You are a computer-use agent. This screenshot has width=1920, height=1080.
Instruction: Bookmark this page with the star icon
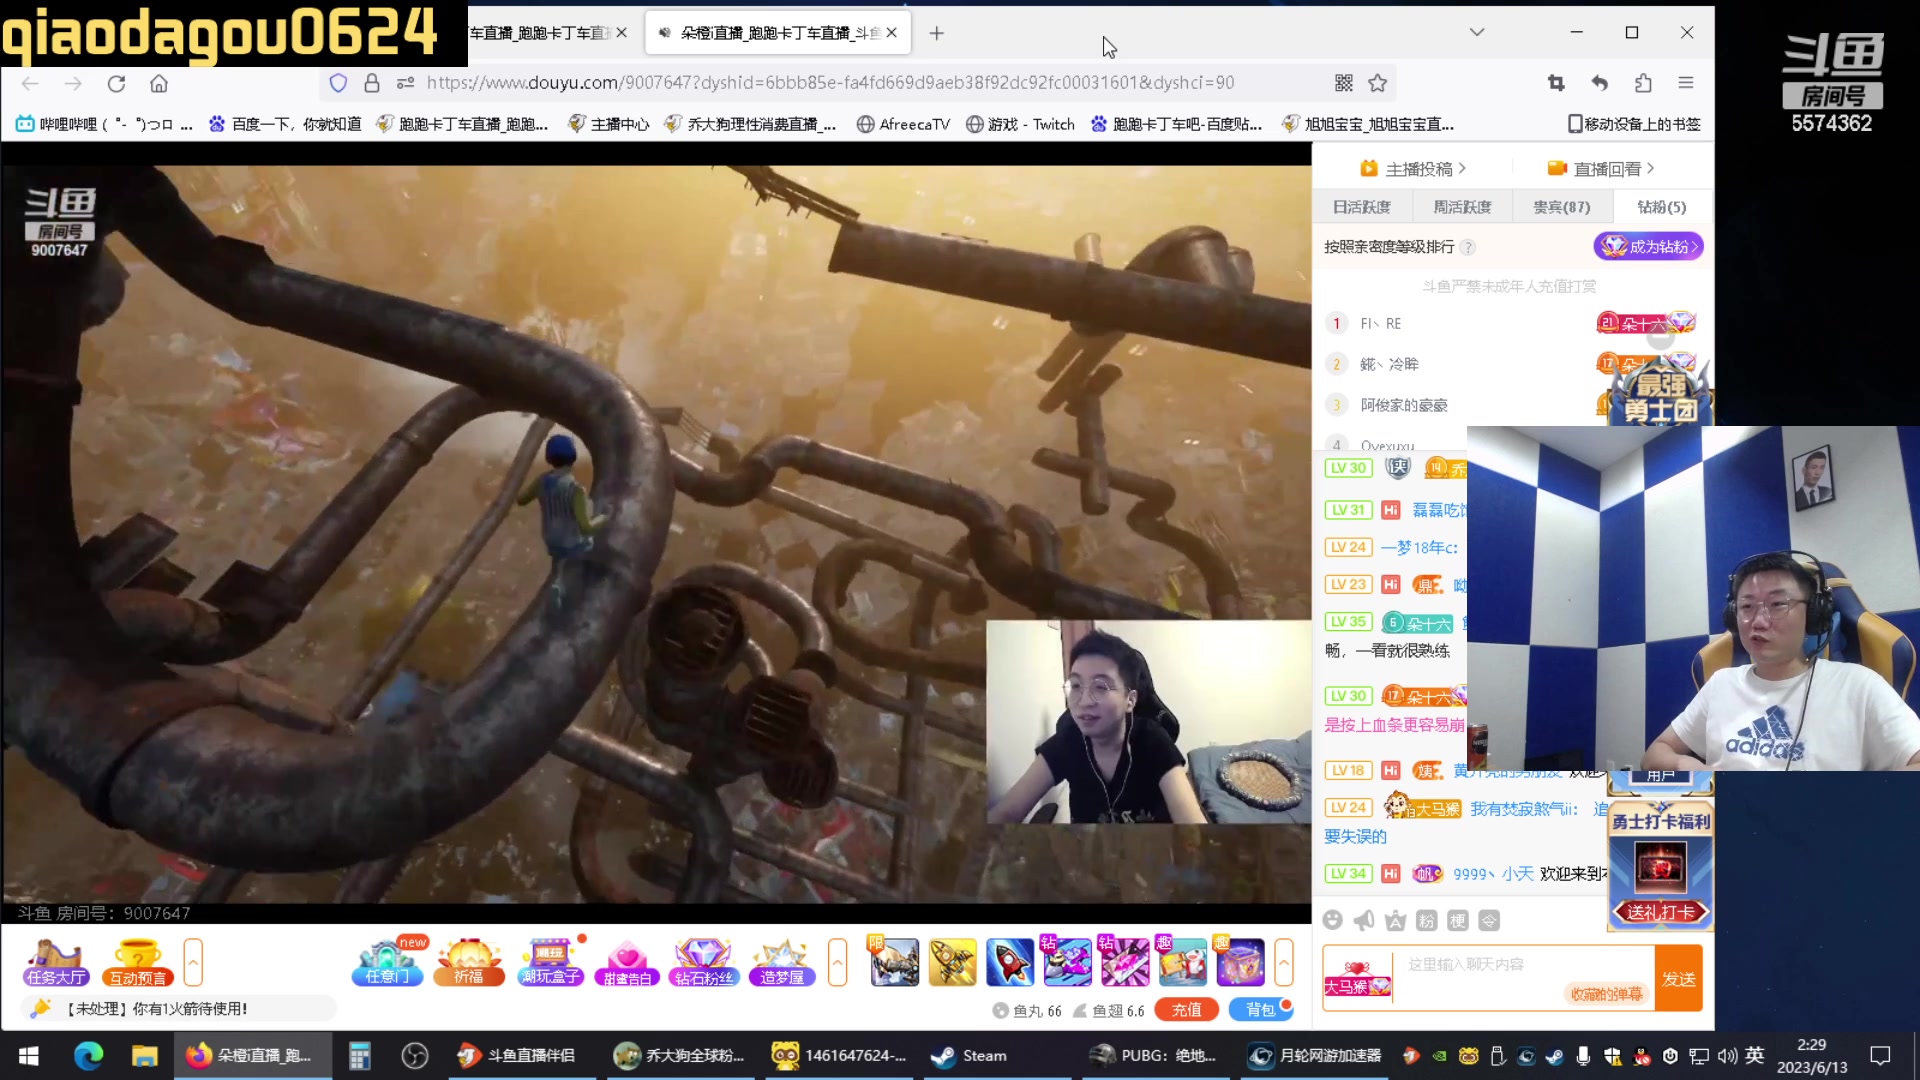point(1378,83)
